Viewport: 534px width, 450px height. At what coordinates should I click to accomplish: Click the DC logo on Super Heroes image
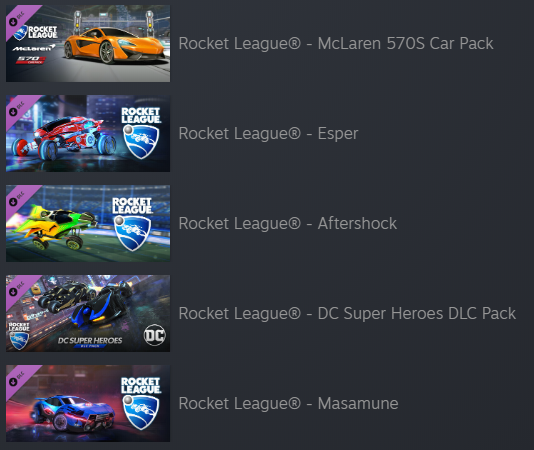155,335
